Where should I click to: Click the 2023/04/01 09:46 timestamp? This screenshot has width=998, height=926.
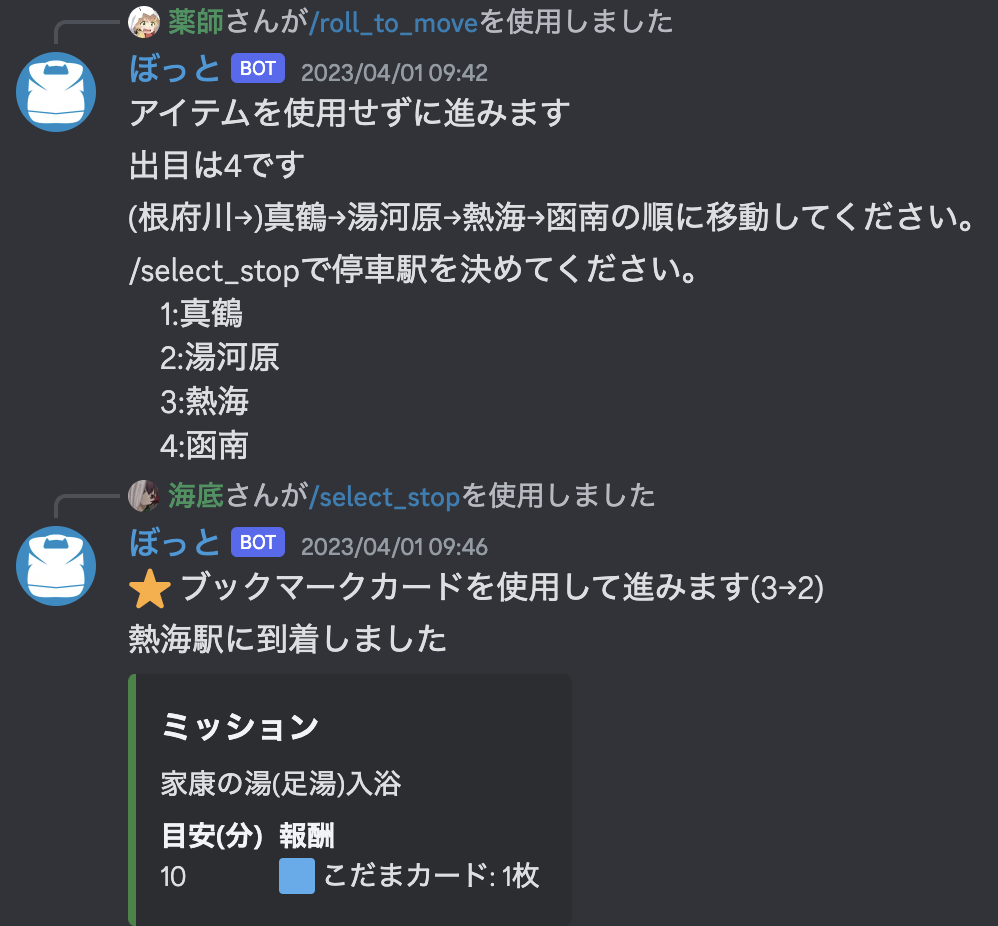[x=394, y=547]
